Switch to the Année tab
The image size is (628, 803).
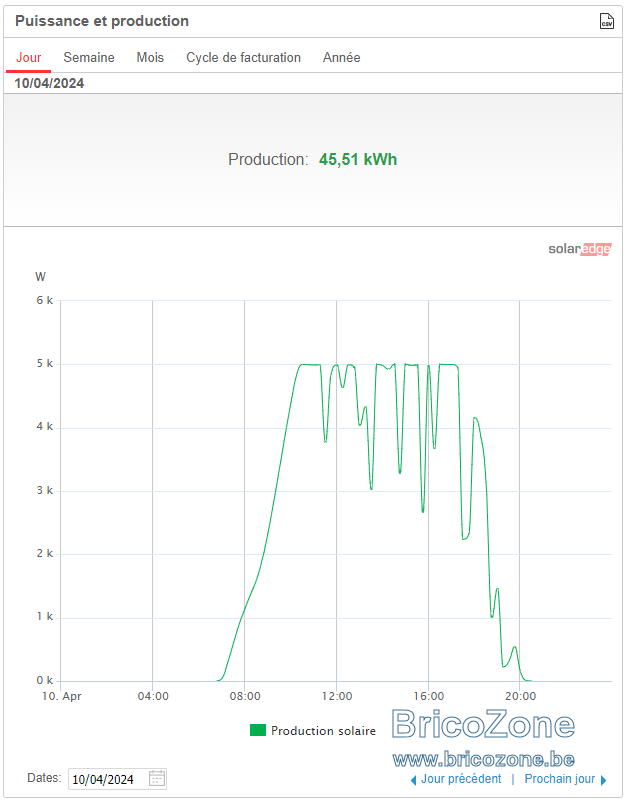point(341,57)
